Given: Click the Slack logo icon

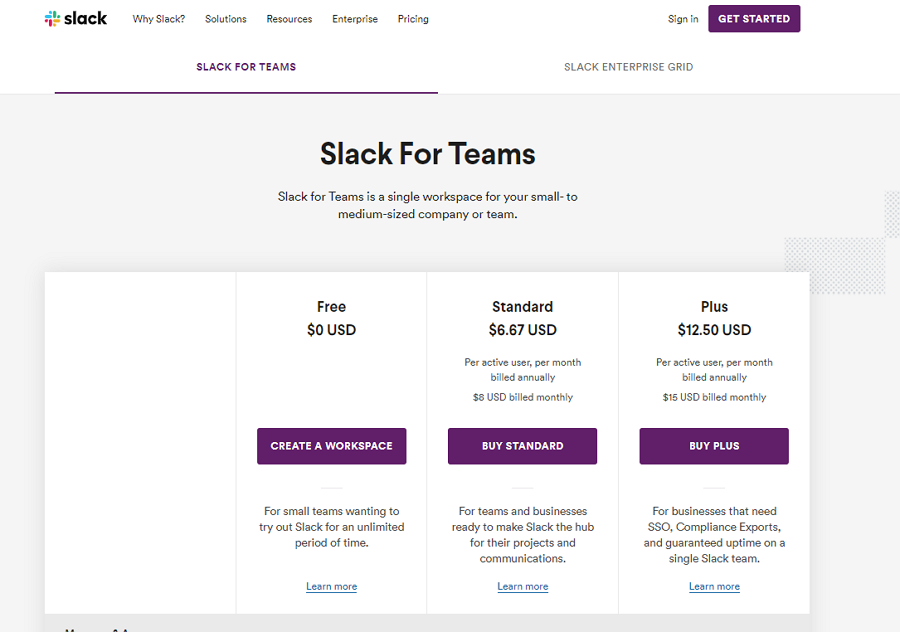Looking at the screenshot, I should pos(53,19).
